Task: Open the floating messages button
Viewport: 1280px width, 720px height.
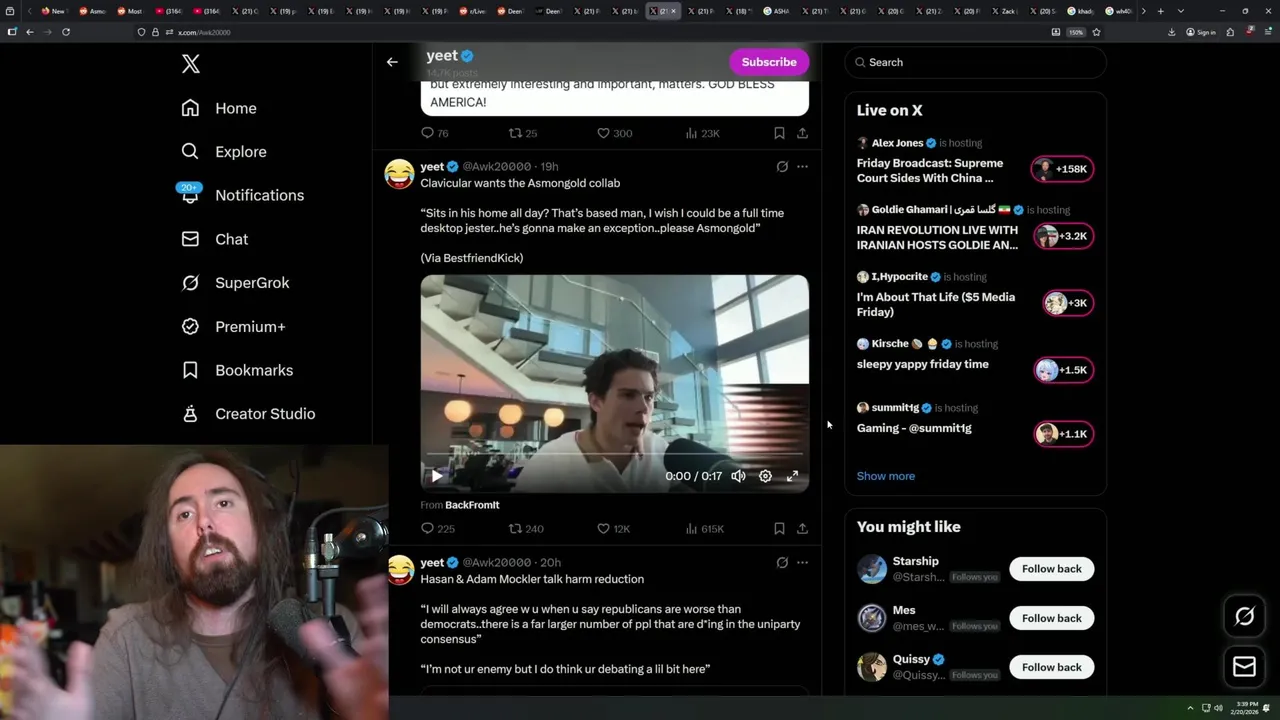Action: (x=1245, y=667)
